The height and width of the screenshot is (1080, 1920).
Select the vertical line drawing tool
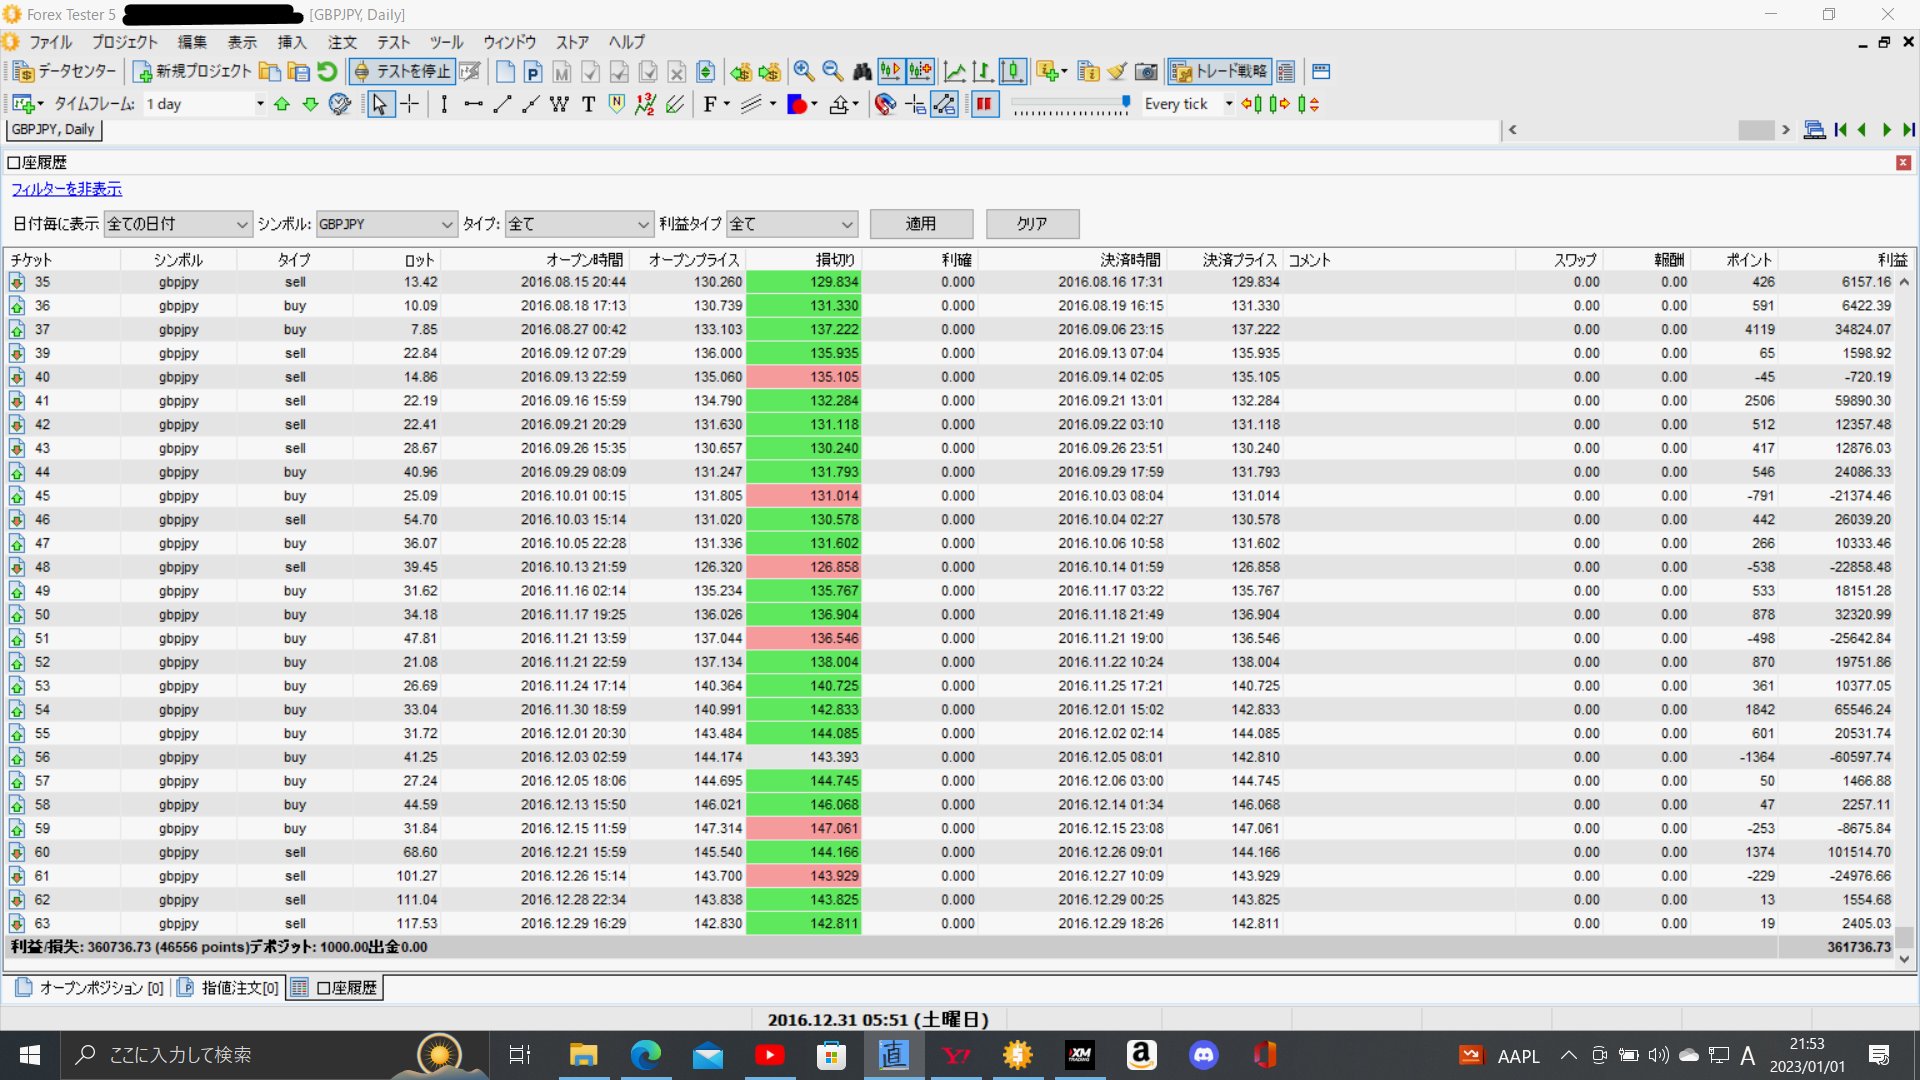(x=444, y=104)
